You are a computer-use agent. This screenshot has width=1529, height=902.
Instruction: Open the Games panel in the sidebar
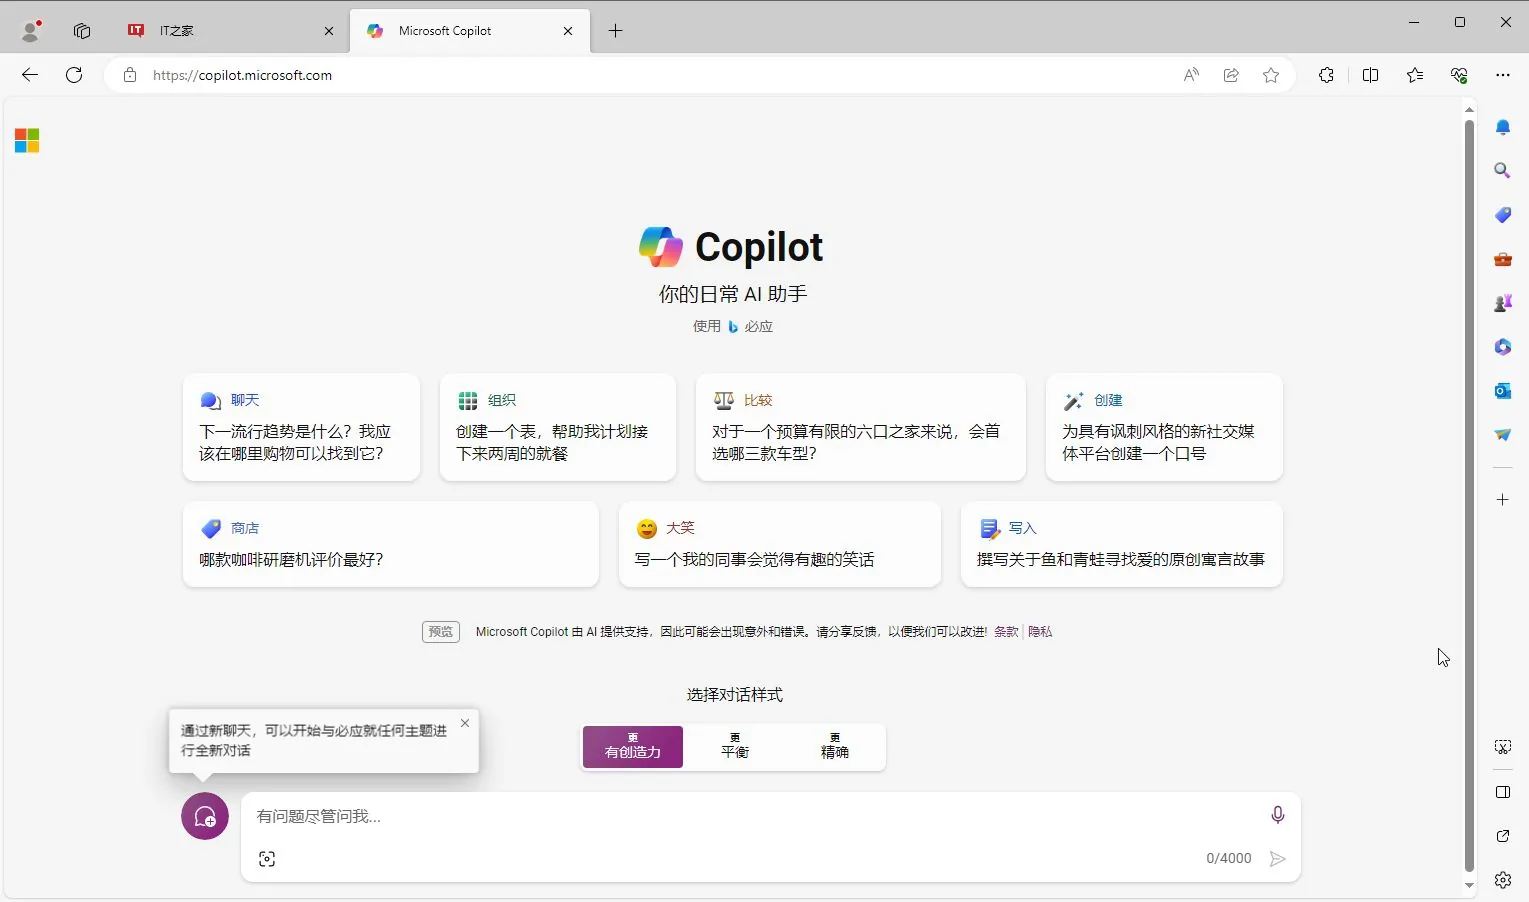1502,302
